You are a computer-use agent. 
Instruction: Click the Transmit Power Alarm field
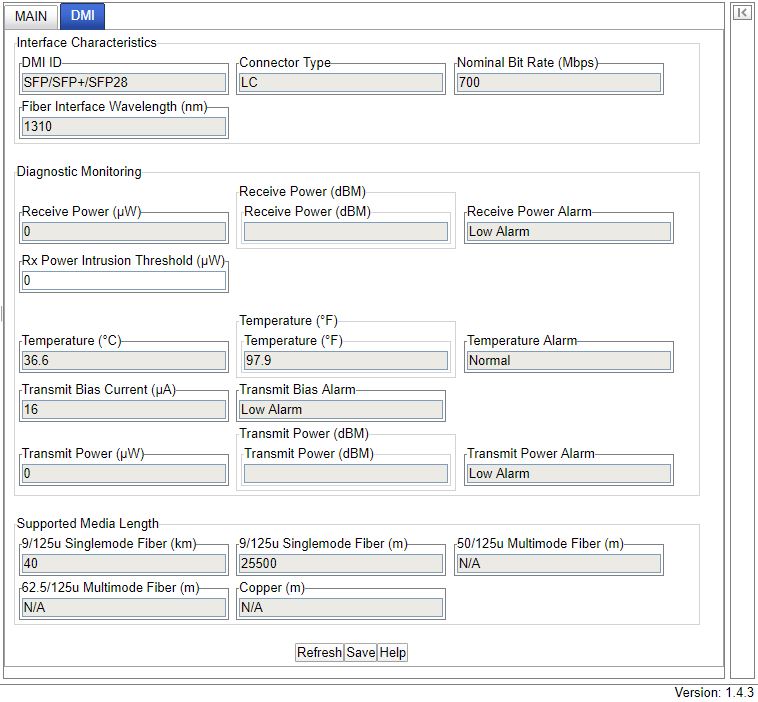[x=568, y=474]
